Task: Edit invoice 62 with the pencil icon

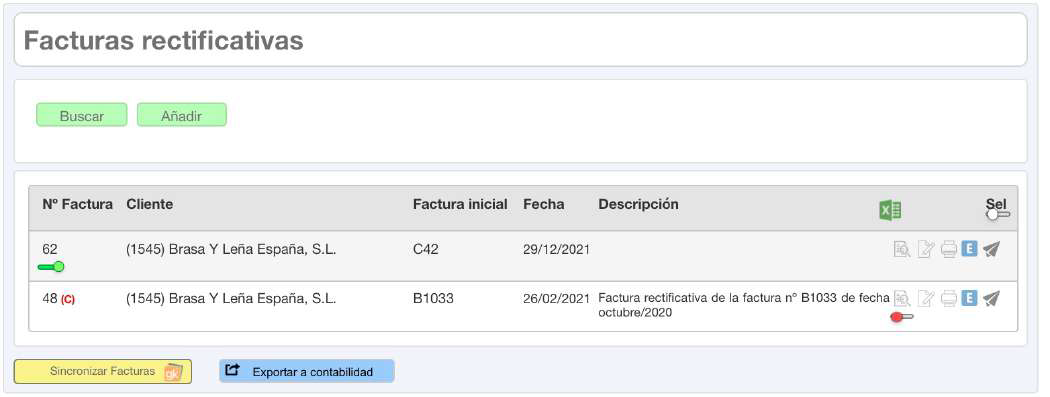Action: pyautogui.click(x=925, y=250)
